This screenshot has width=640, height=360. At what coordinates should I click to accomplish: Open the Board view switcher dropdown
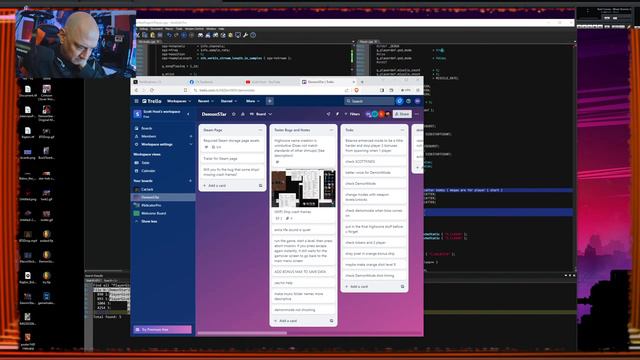click(x=261, y=114)
